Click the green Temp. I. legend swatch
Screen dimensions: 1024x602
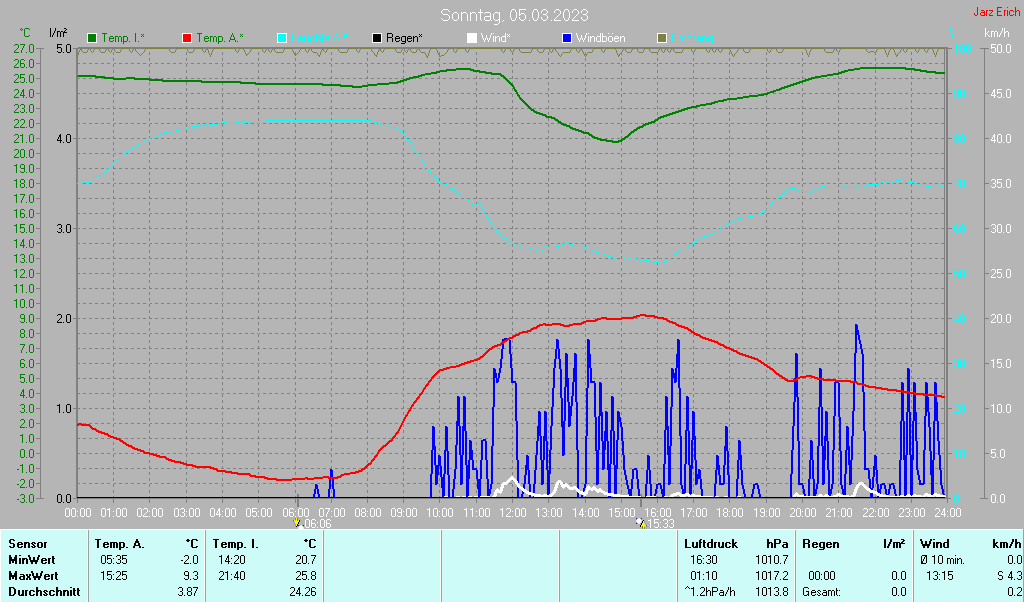(x=92, y=39)
